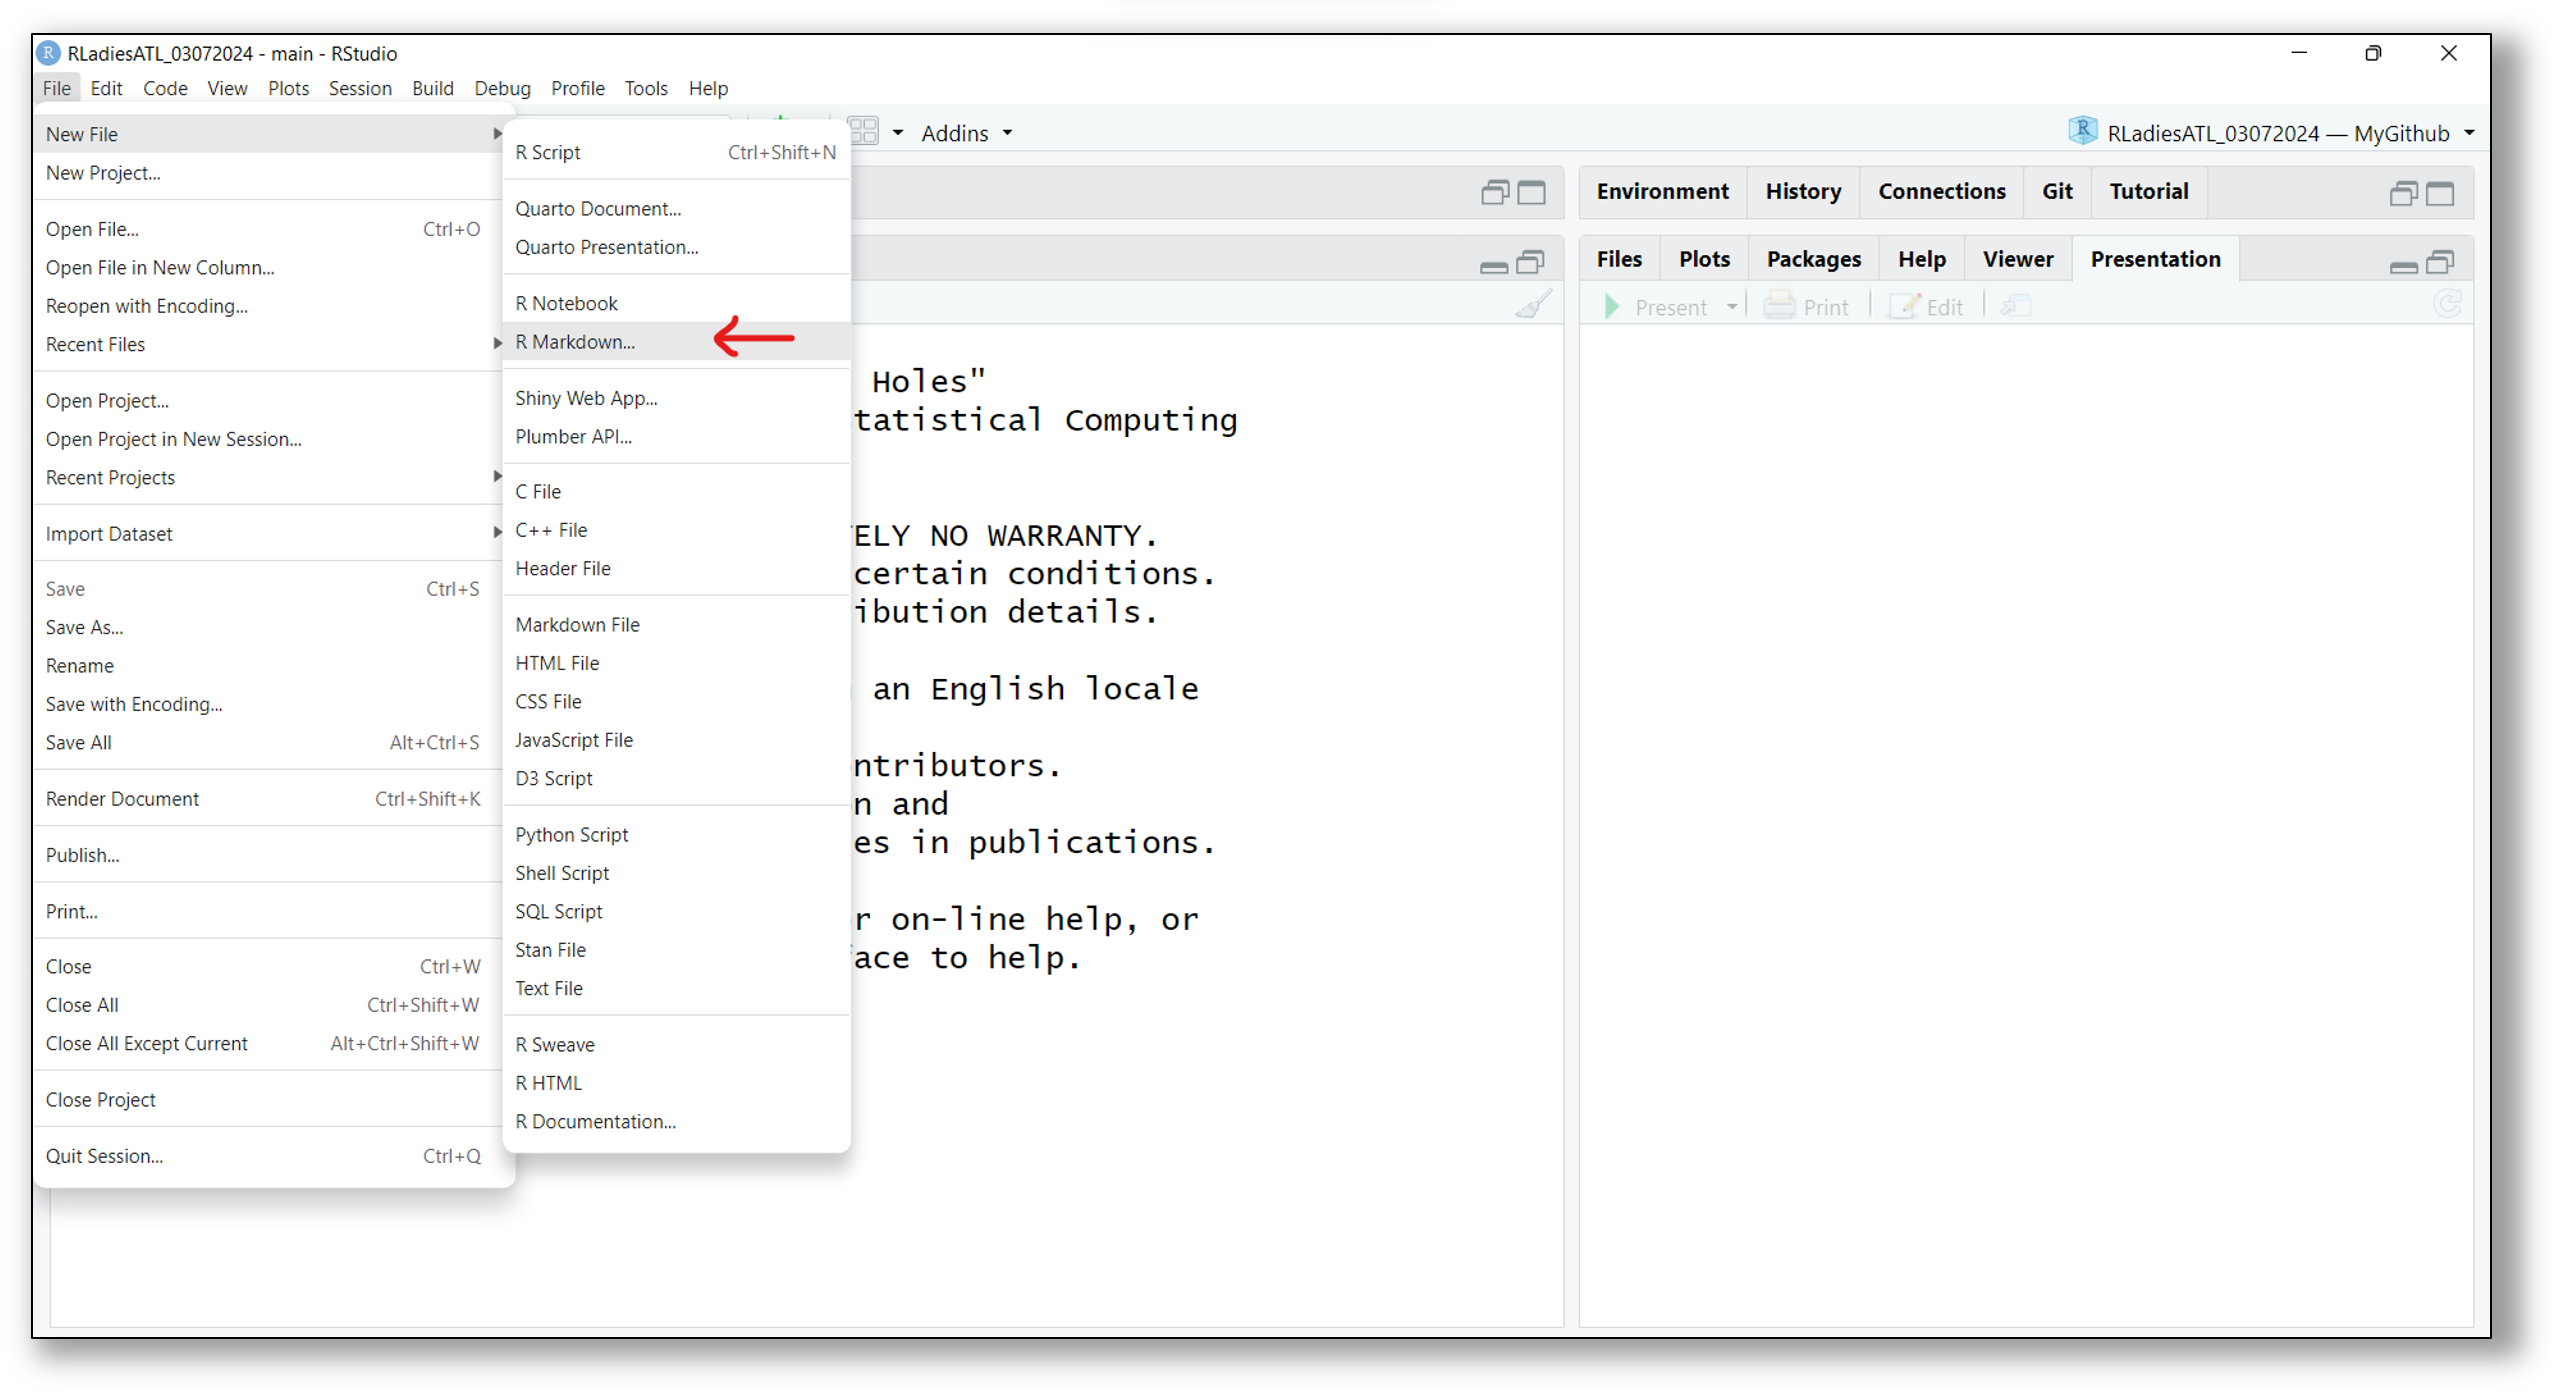Screen dimensions: 2559x1396
Task: Click the console clear broom icon
Action: [1533, 305]
